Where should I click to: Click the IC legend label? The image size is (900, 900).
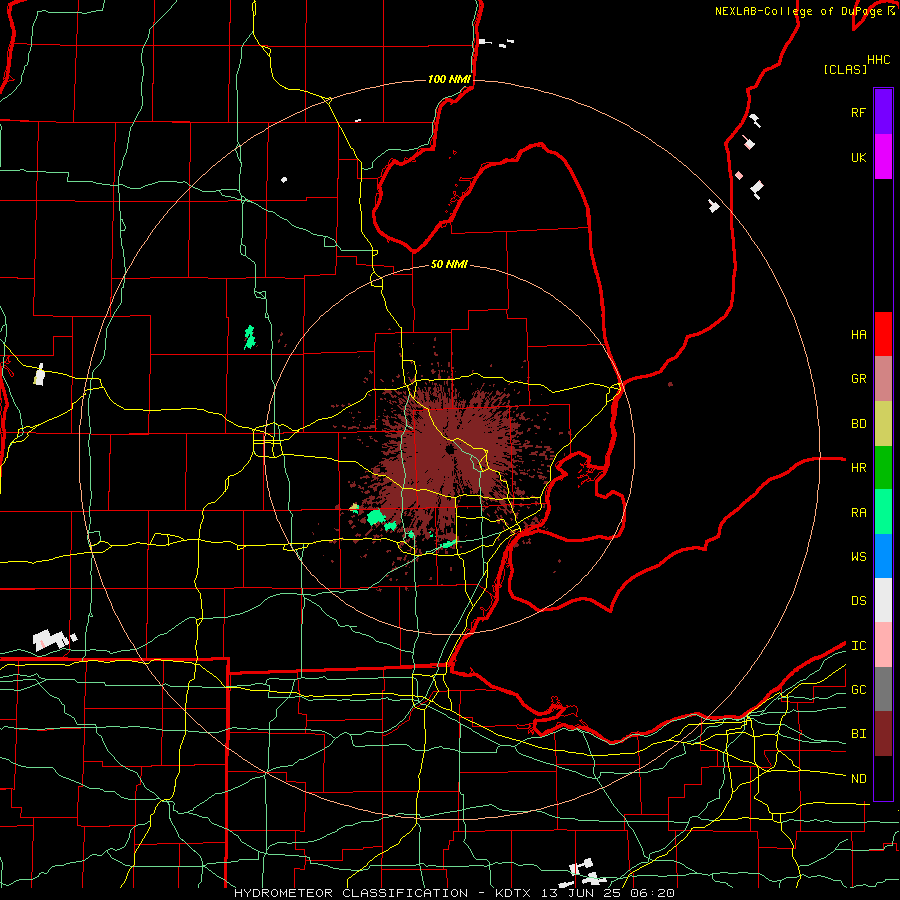[x=858, y=645]
